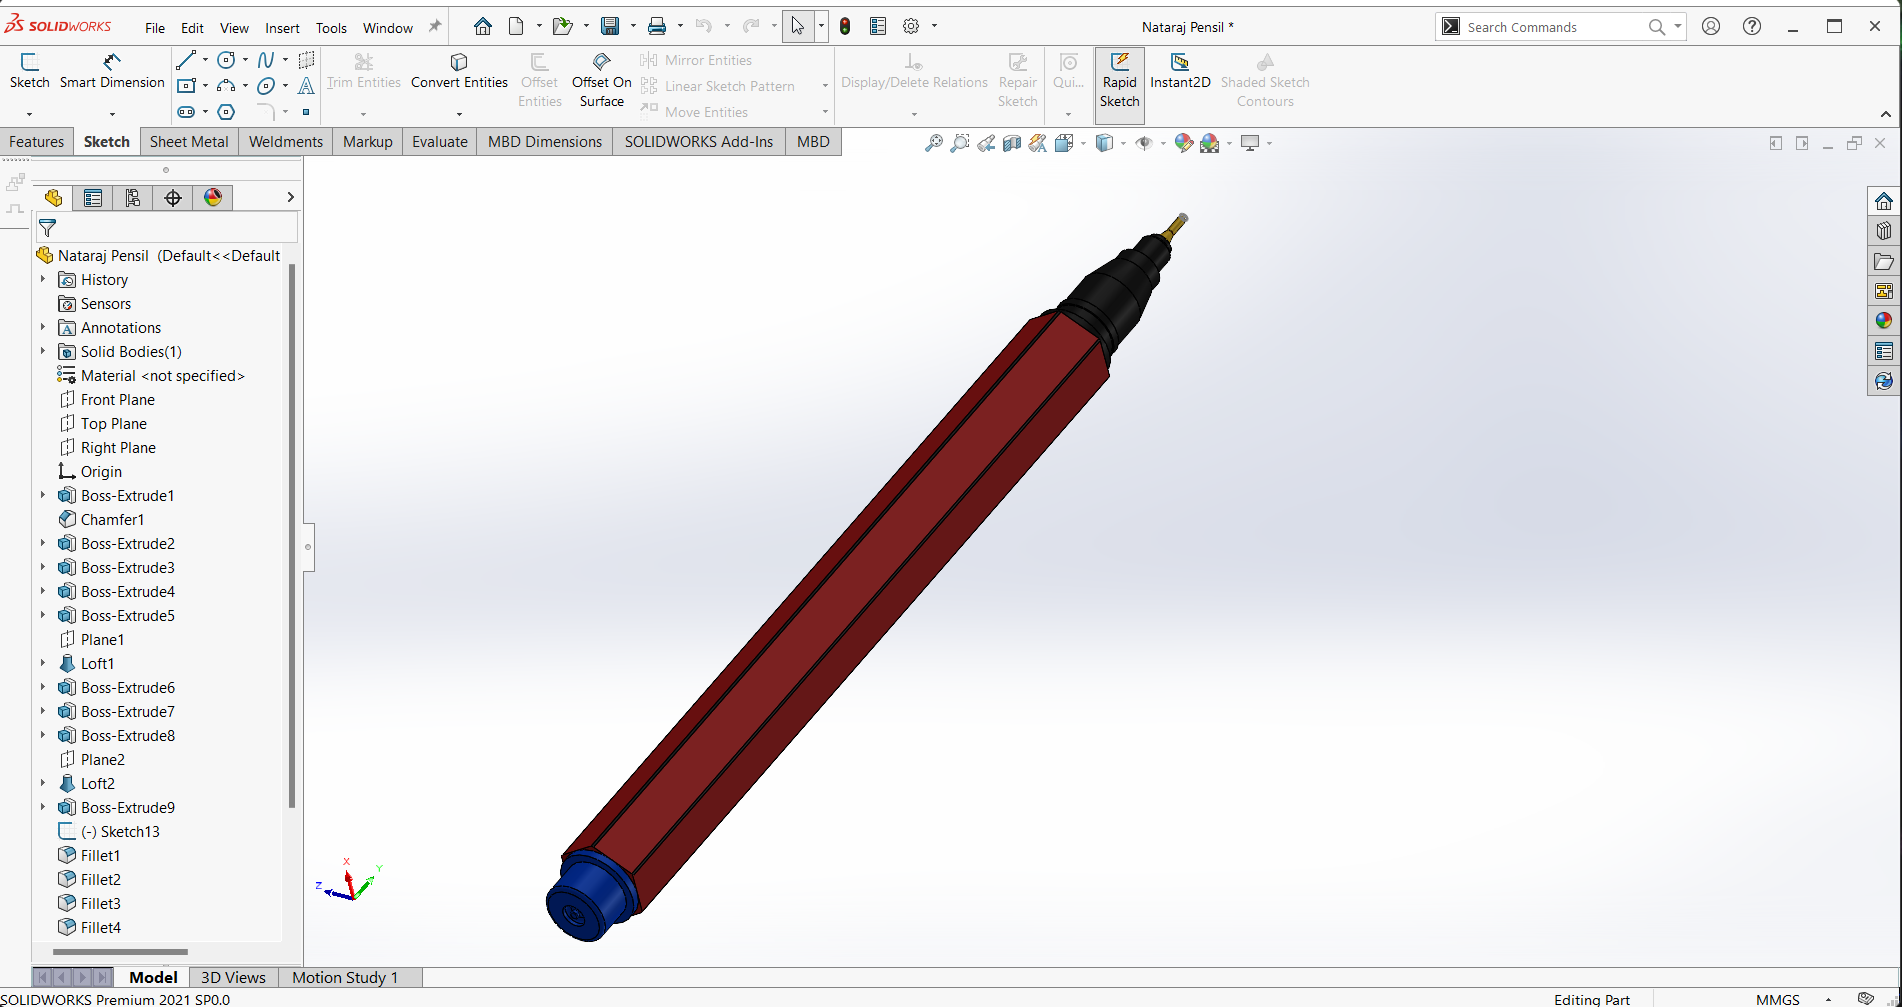
Task: Select the Arc sketch tool
Action: 227,86
